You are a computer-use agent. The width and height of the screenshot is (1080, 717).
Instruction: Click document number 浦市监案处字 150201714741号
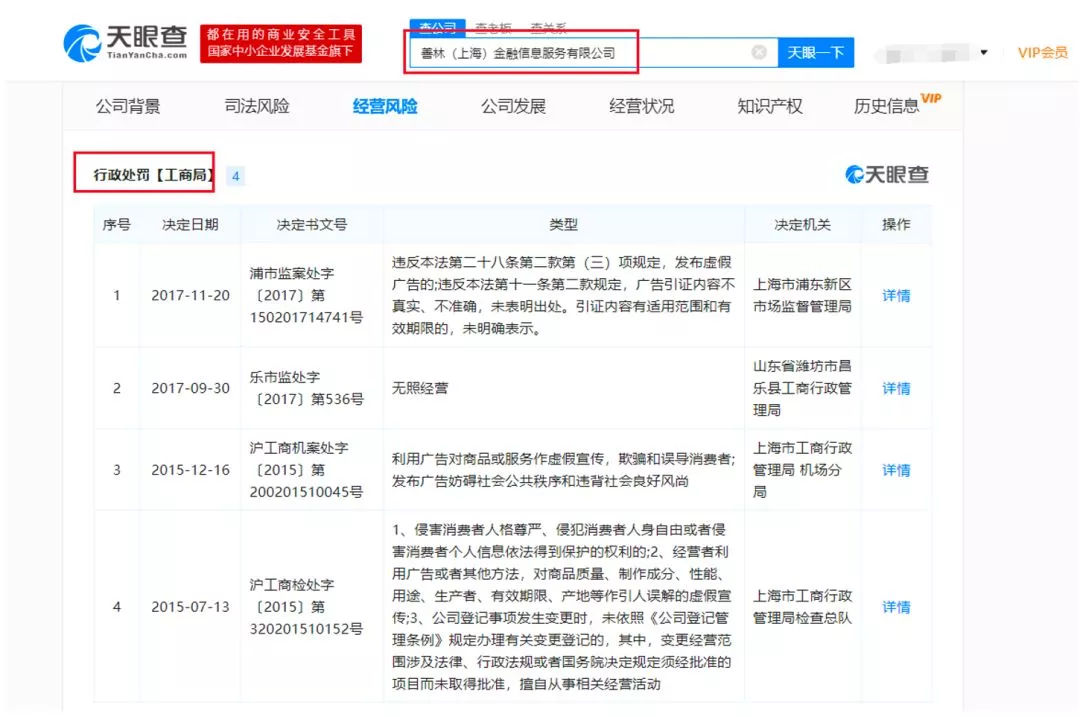(x=306, y=295)
